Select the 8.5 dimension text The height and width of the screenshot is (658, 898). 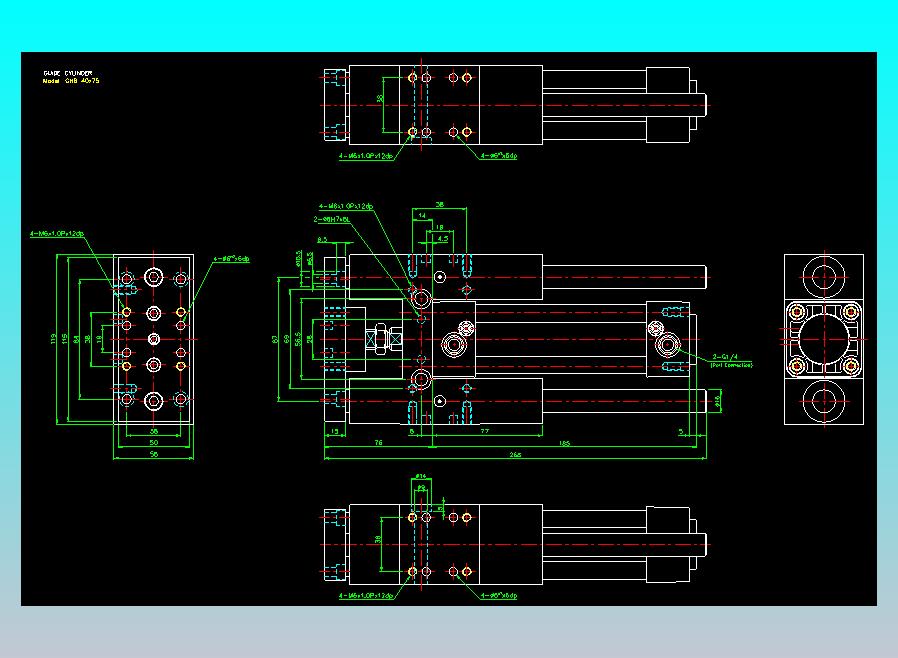(322, 240)
